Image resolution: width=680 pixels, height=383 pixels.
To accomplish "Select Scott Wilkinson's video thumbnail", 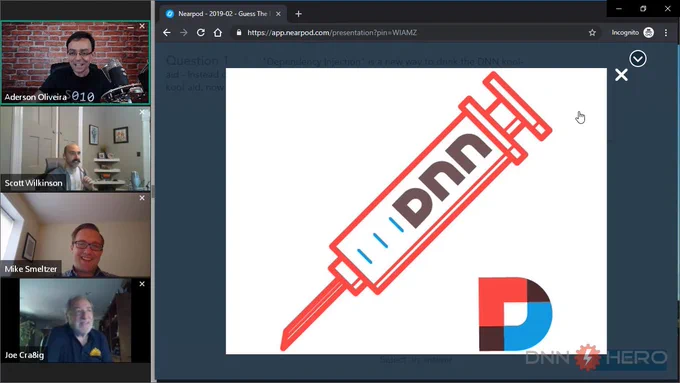I will 75,149.
